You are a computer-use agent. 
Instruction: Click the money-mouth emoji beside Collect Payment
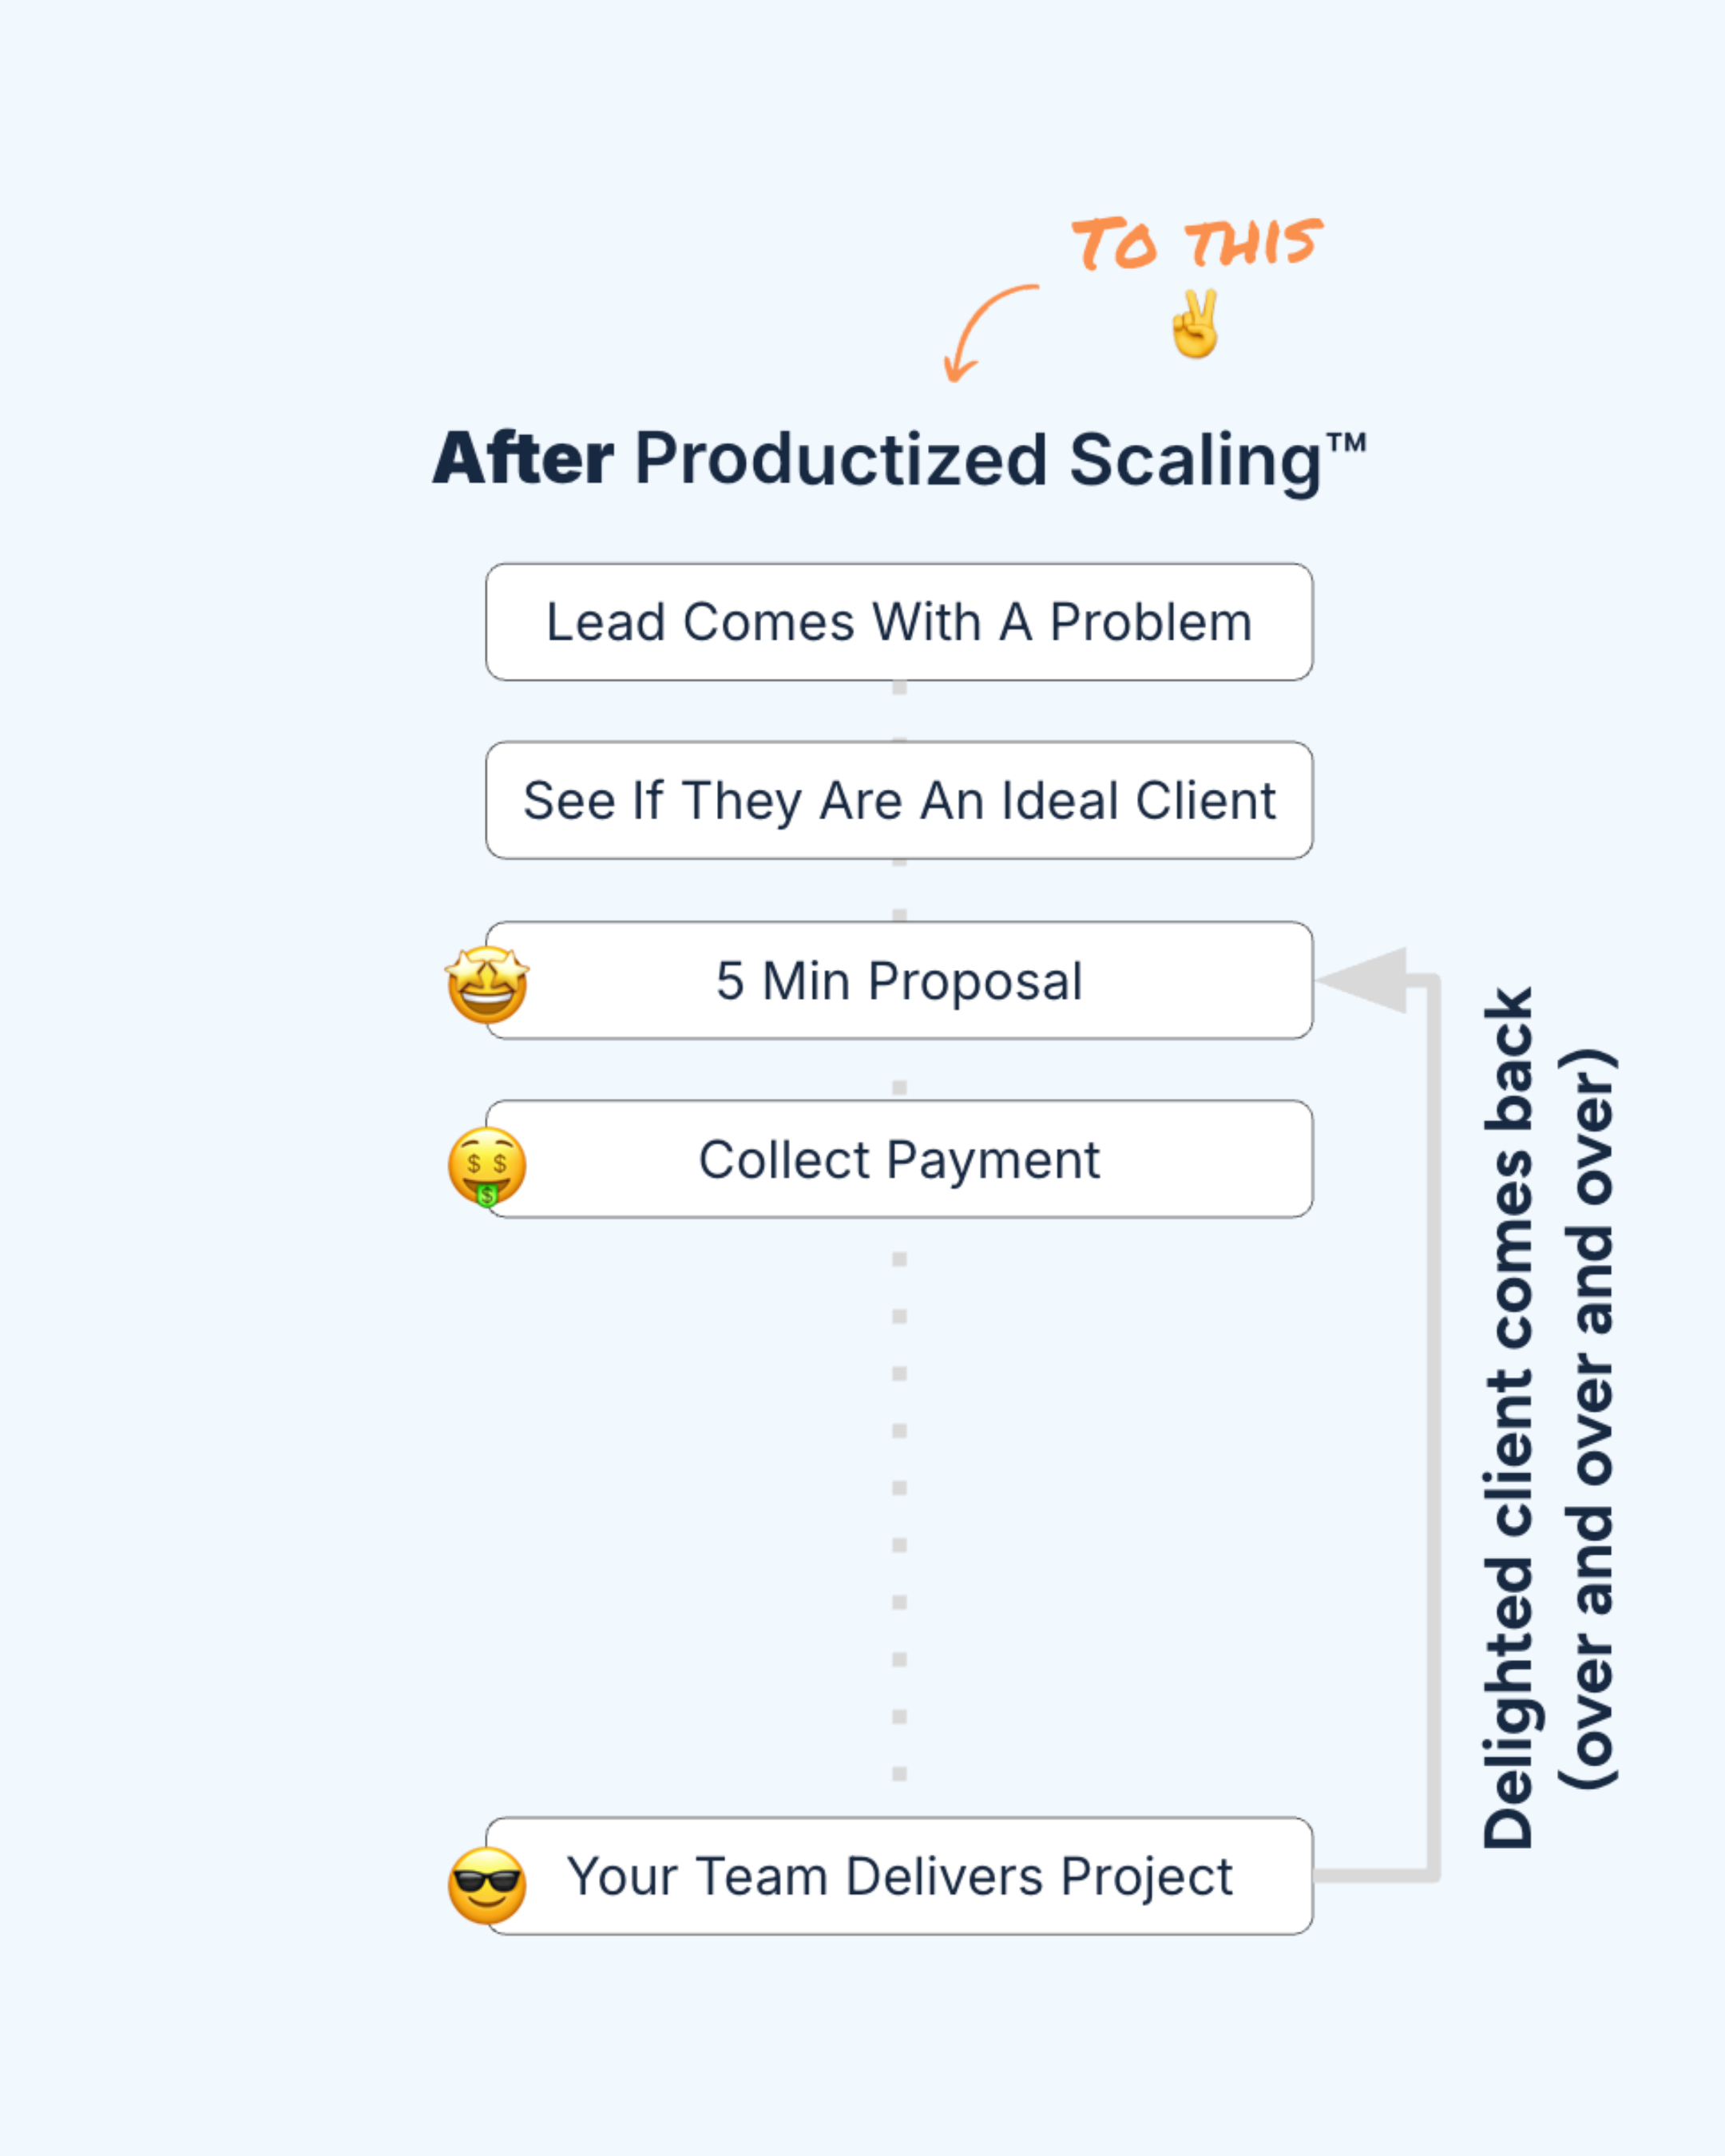click(x=487, y=1166)
